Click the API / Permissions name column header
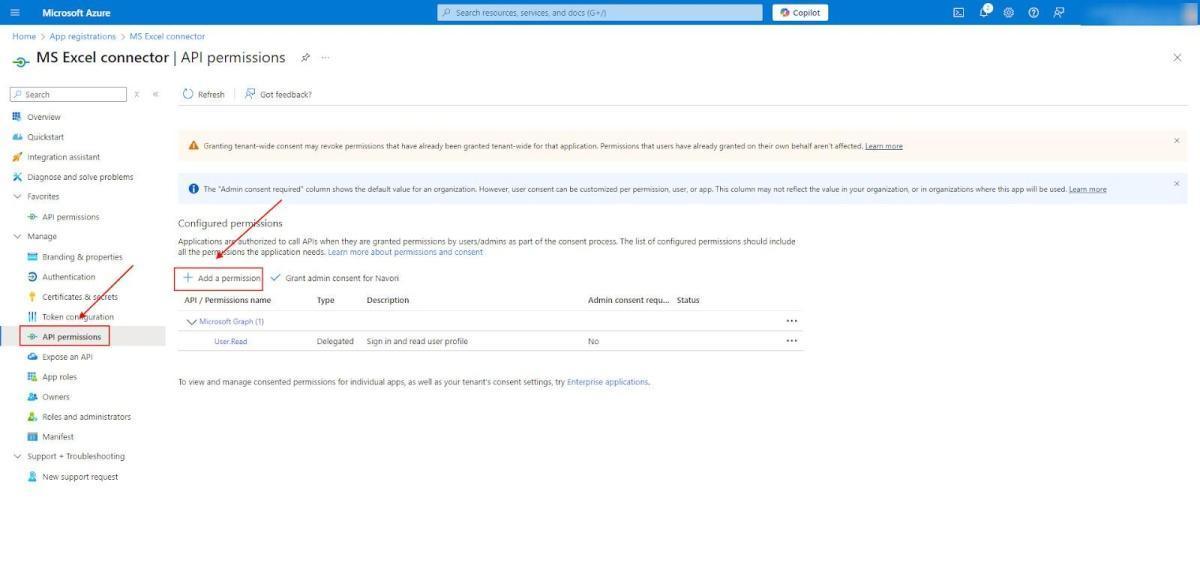The image size is (1200, 569). [228, 300]
